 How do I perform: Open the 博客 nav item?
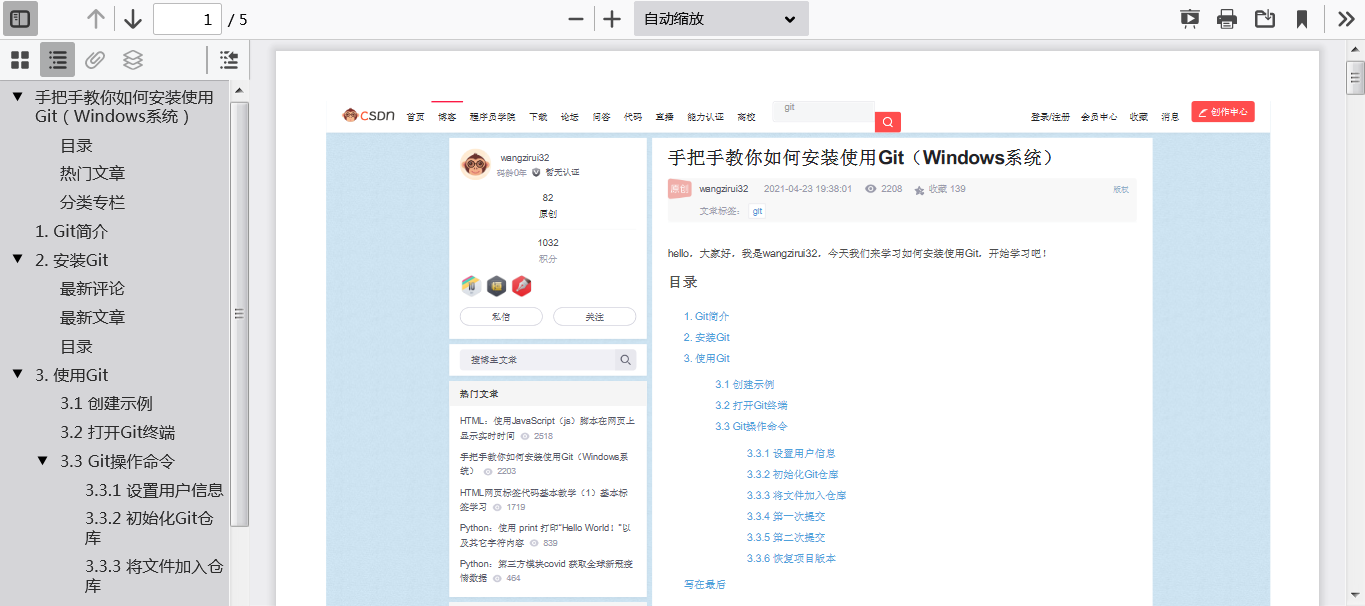click(x=447, y=117)
